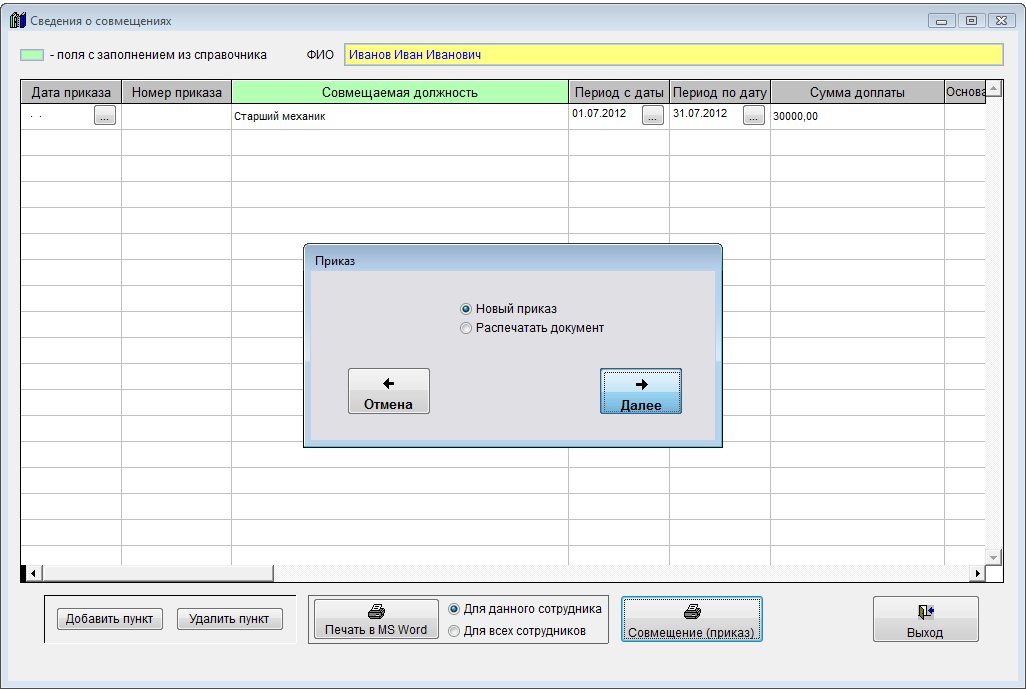This screenshot has height=689, width=1026.
Task: Click the Период с даты column header
Action: pyautogui.click(x=619, y=92)
